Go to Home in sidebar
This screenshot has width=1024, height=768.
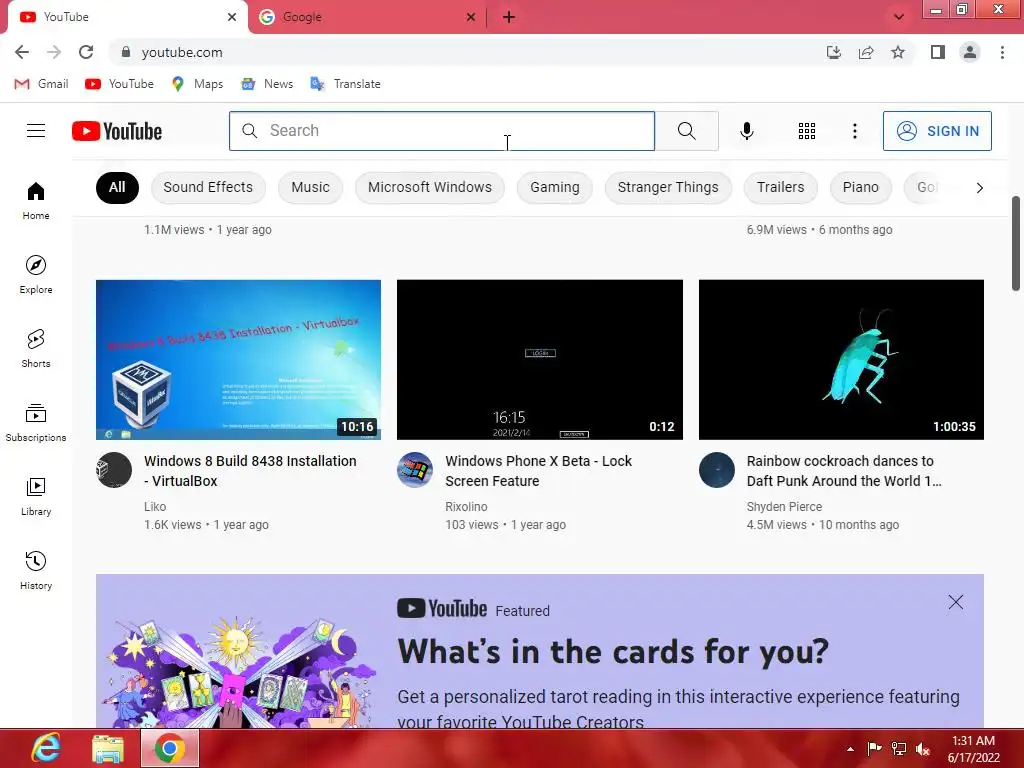36,200
